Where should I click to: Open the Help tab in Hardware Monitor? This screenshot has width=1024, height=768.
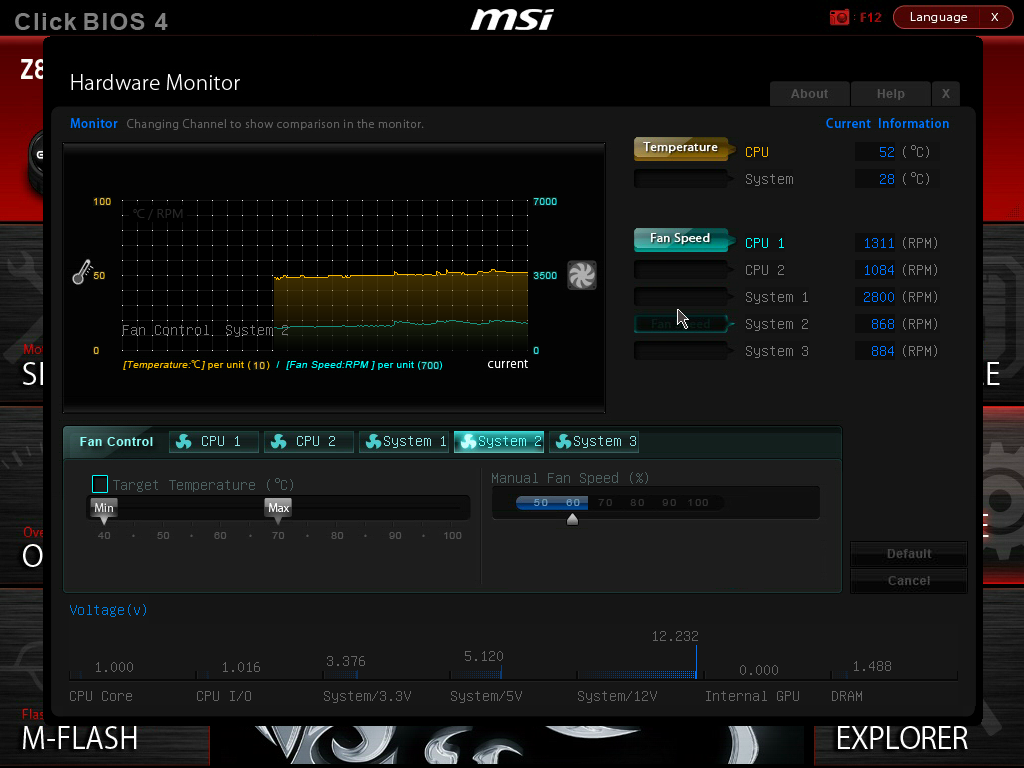891,94
